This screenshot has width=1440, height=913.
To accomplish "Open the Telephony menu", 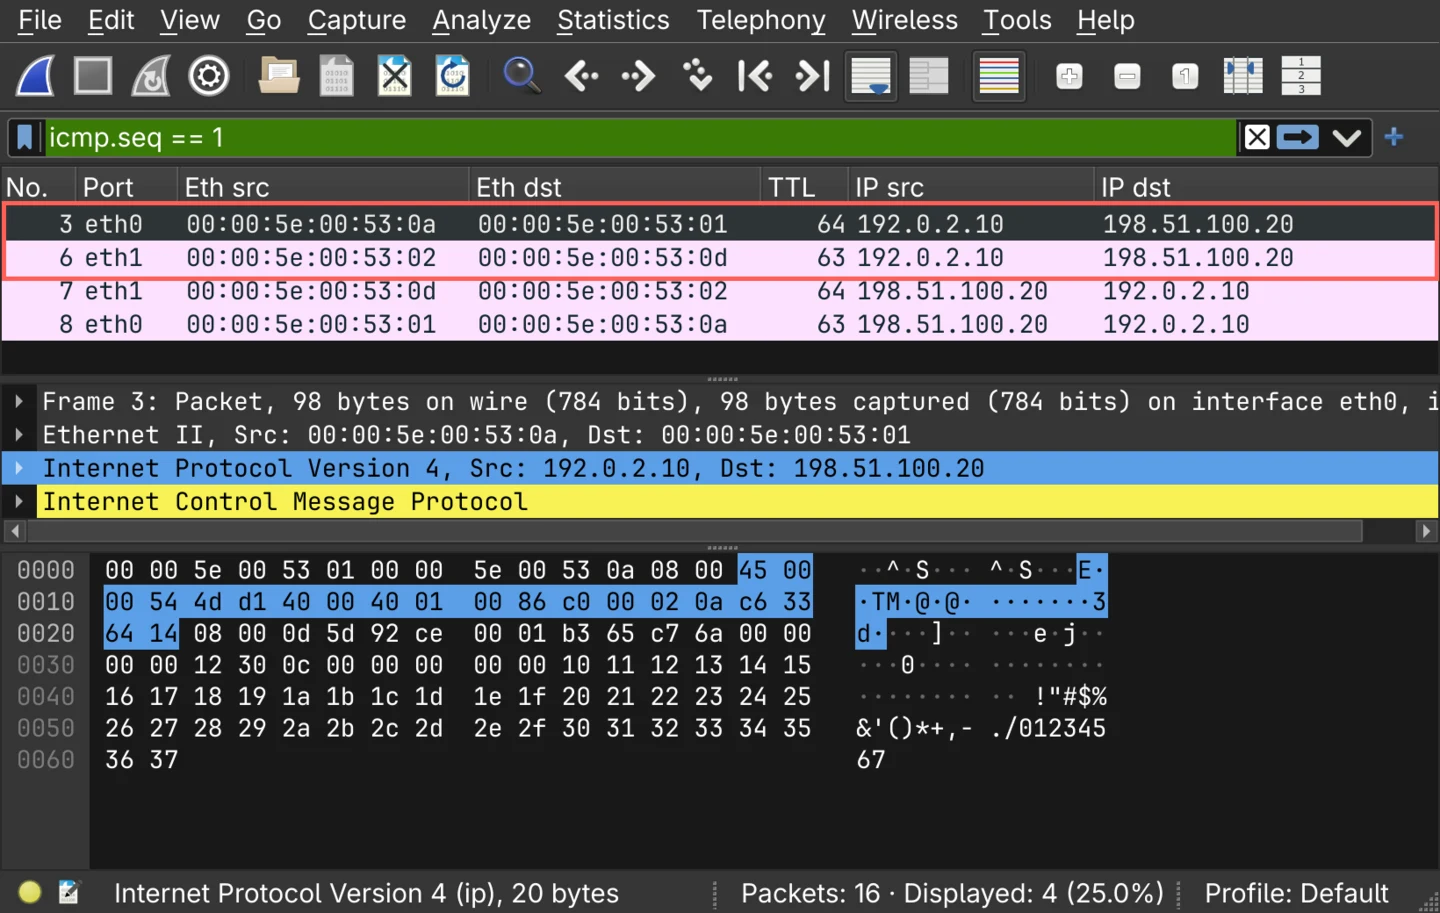I will coord(761,20).
